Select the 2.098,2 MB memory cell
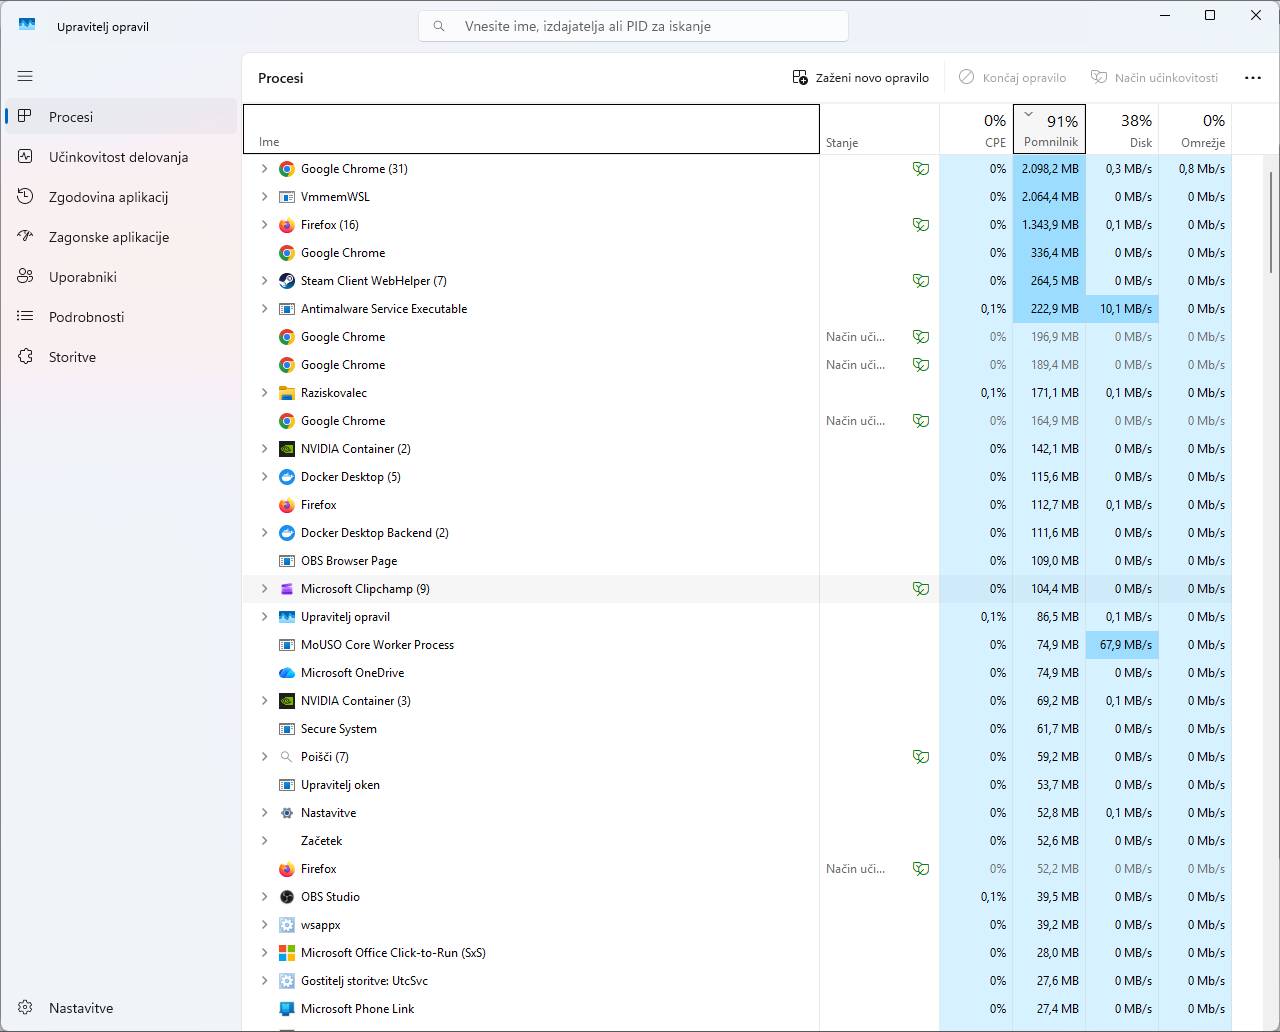Viewport: 1280px width, 1032px height. pyautogui.click(x=1049, y=169)
